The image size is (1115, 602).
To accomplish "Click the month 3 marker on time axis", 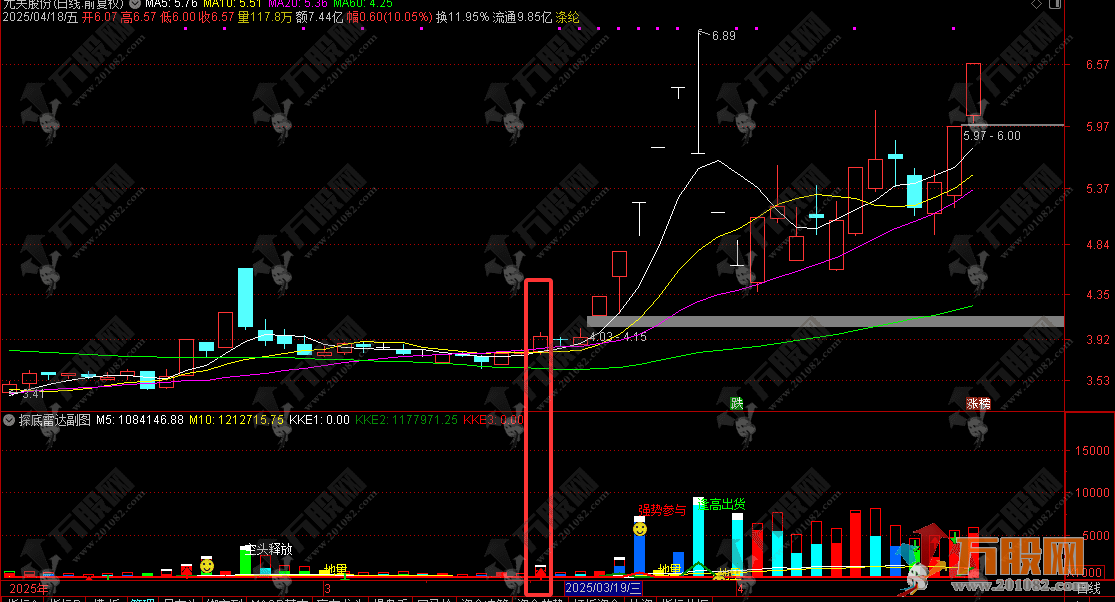I will pos(327,588).
